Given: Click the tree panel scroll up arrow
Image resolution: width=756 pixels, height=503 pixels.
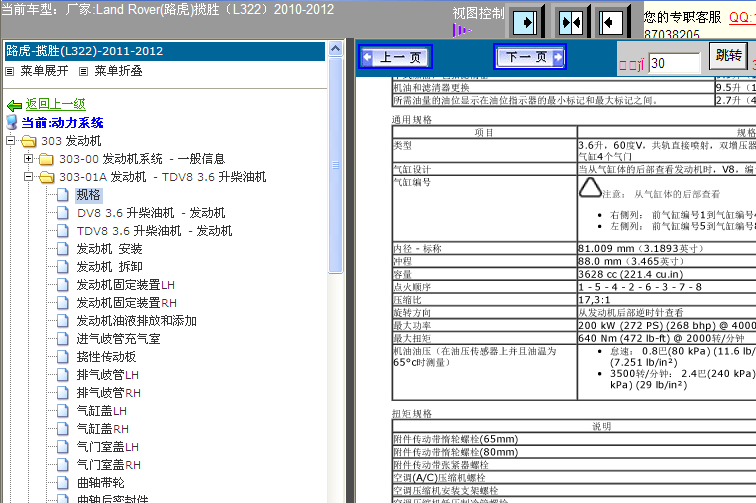Looking at the screenshot, I should pyautogui.click(x=335, y=48).
